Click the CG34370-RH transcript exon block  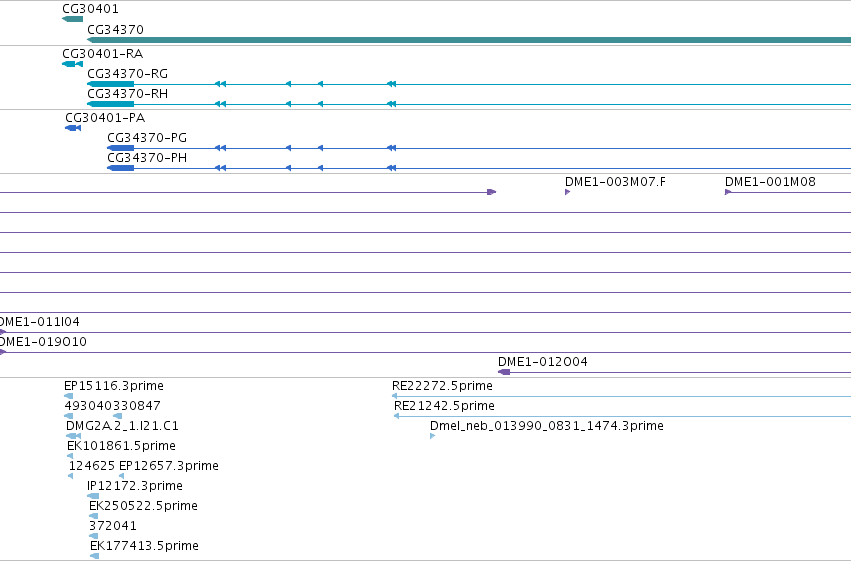click(x=111, y=104)
